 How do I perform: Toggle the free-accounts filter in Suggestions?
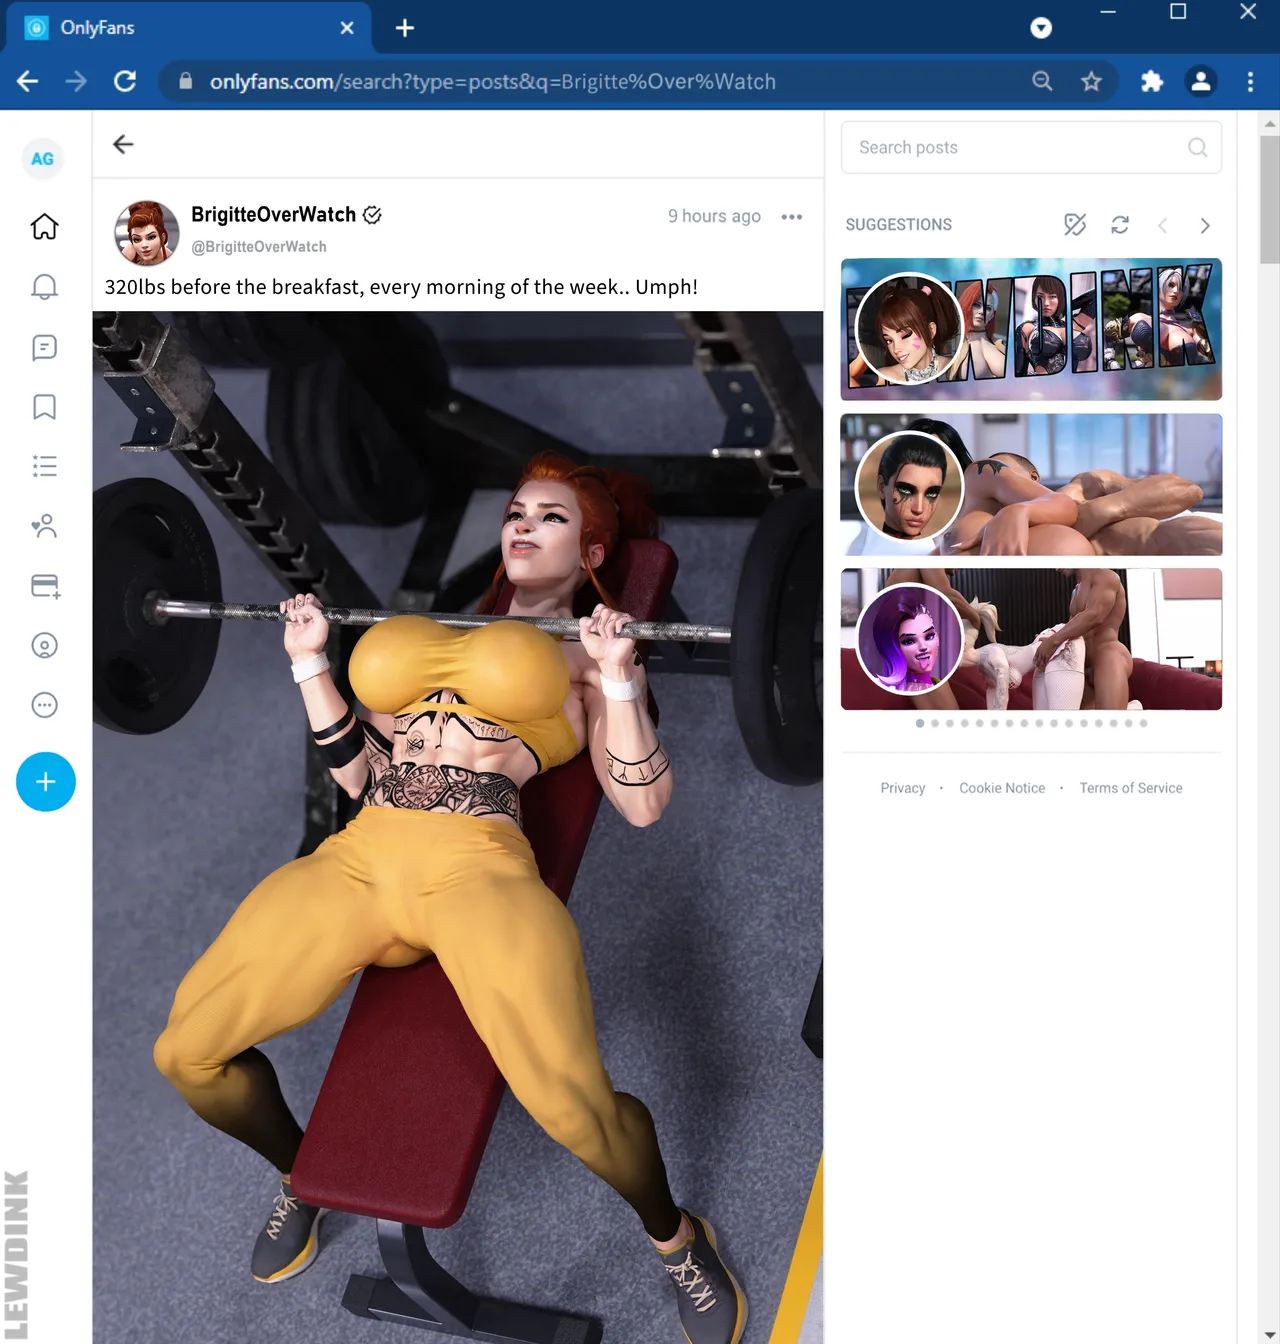pyautogui.click(x=1075, y=225)
